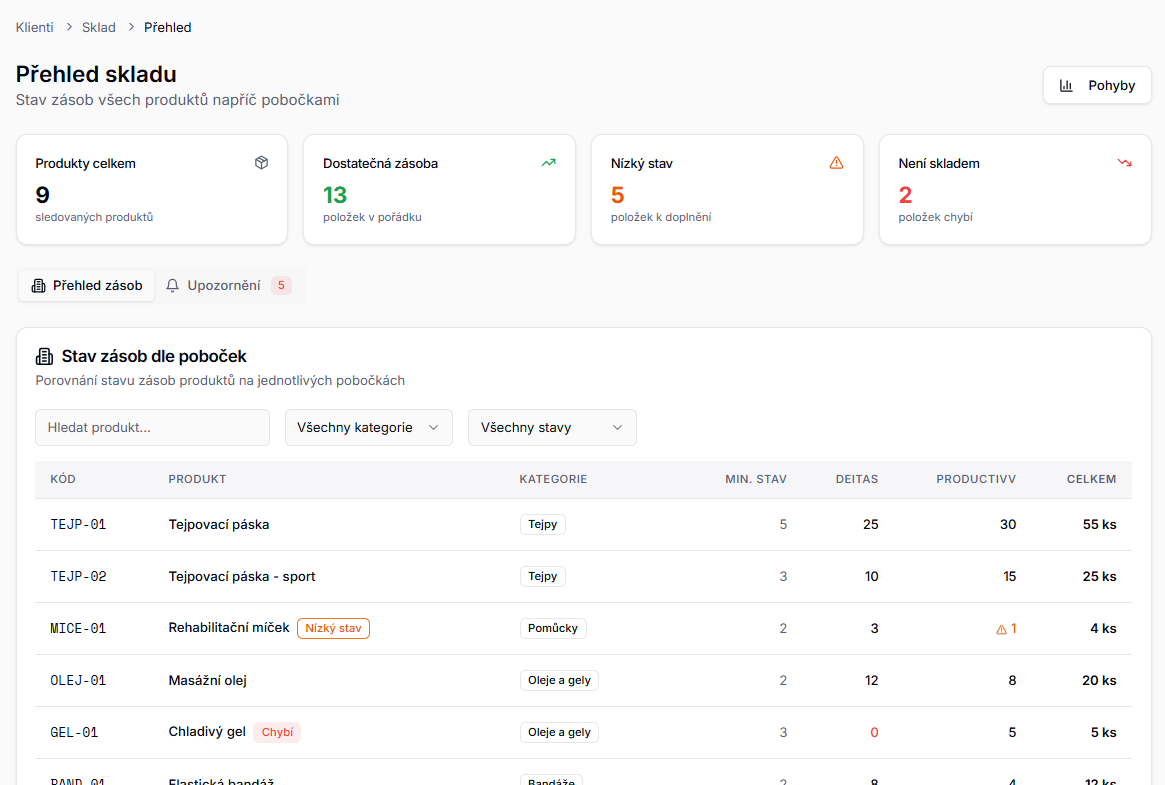
Task: Focus the Hledat produkt search field
Action: click(x=152, y=428)
